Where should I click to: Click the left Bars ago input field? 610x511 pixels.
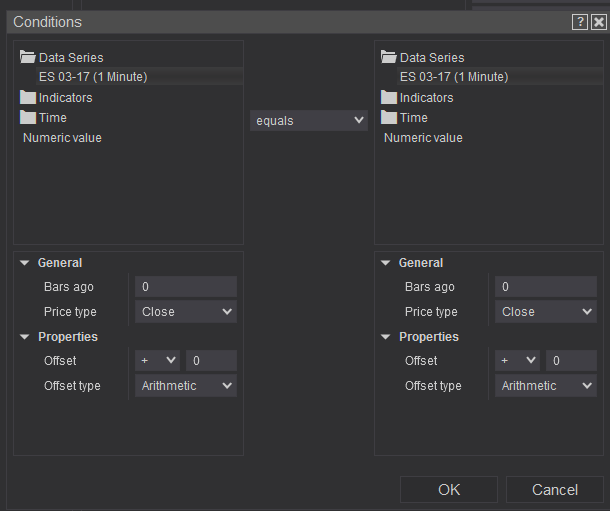click(186, 287)
